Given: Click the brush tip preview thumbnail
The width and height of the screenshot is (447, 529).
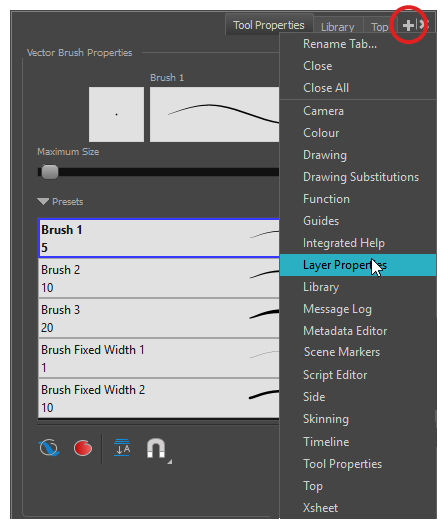Looking at the screenshot, I should [116, 114].
